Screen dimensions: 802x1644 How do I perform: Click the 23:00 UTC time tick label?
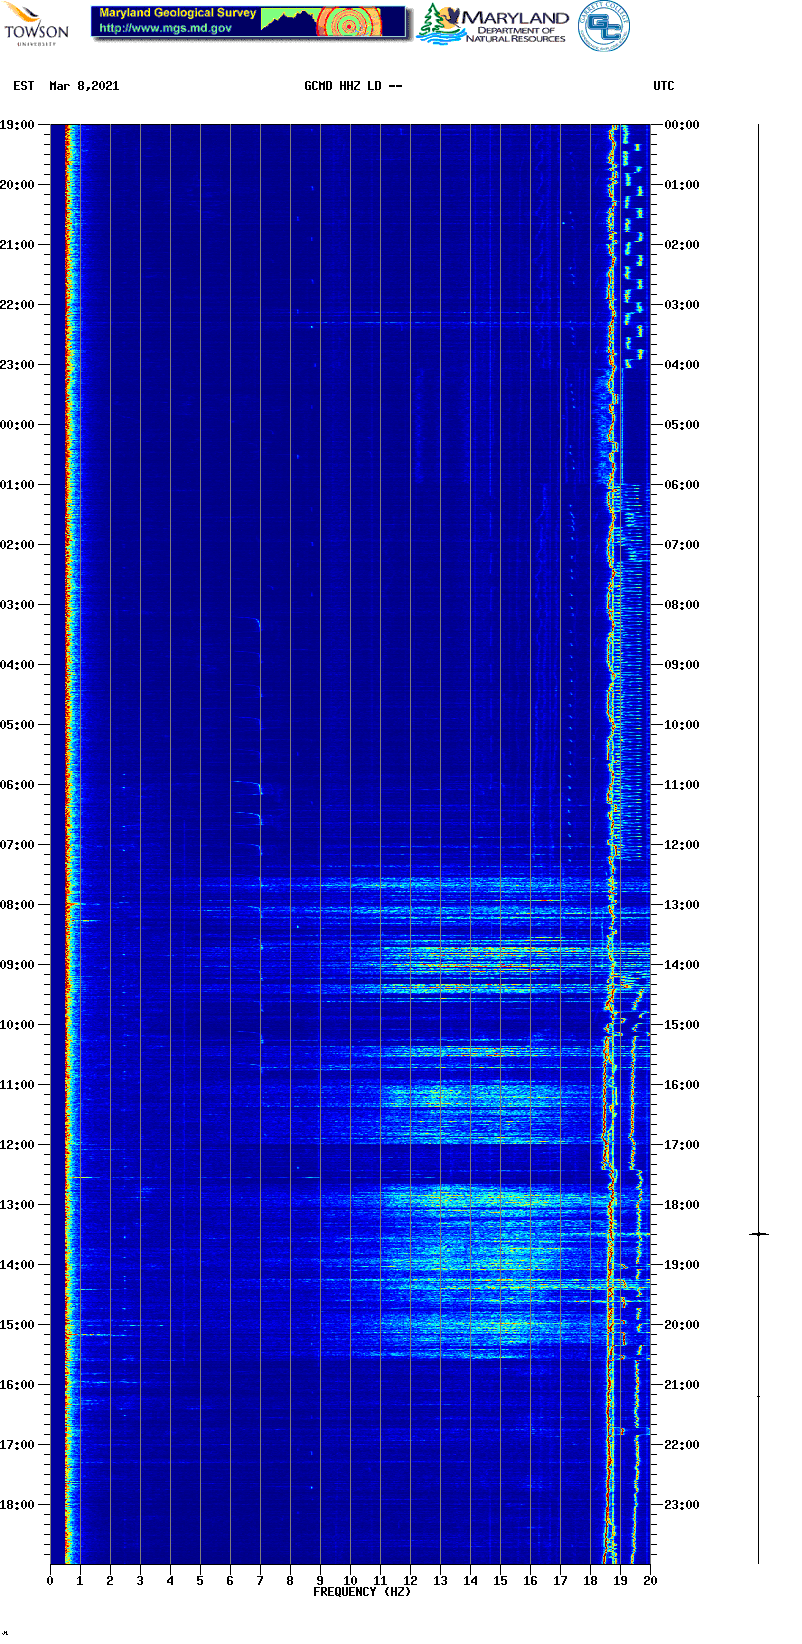click(x=682, y=1505)
